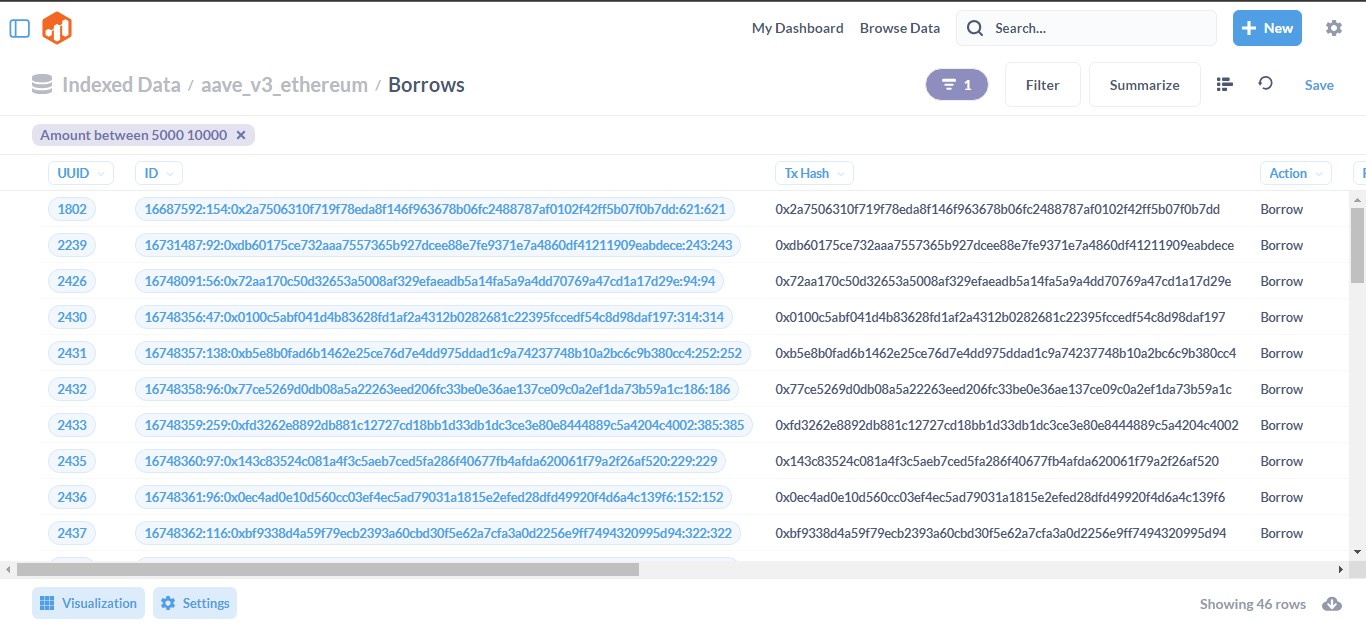Click the database icon beside Indexed Data
Image resolution: width=1366 pixels, height=626 pixels.
42,85
